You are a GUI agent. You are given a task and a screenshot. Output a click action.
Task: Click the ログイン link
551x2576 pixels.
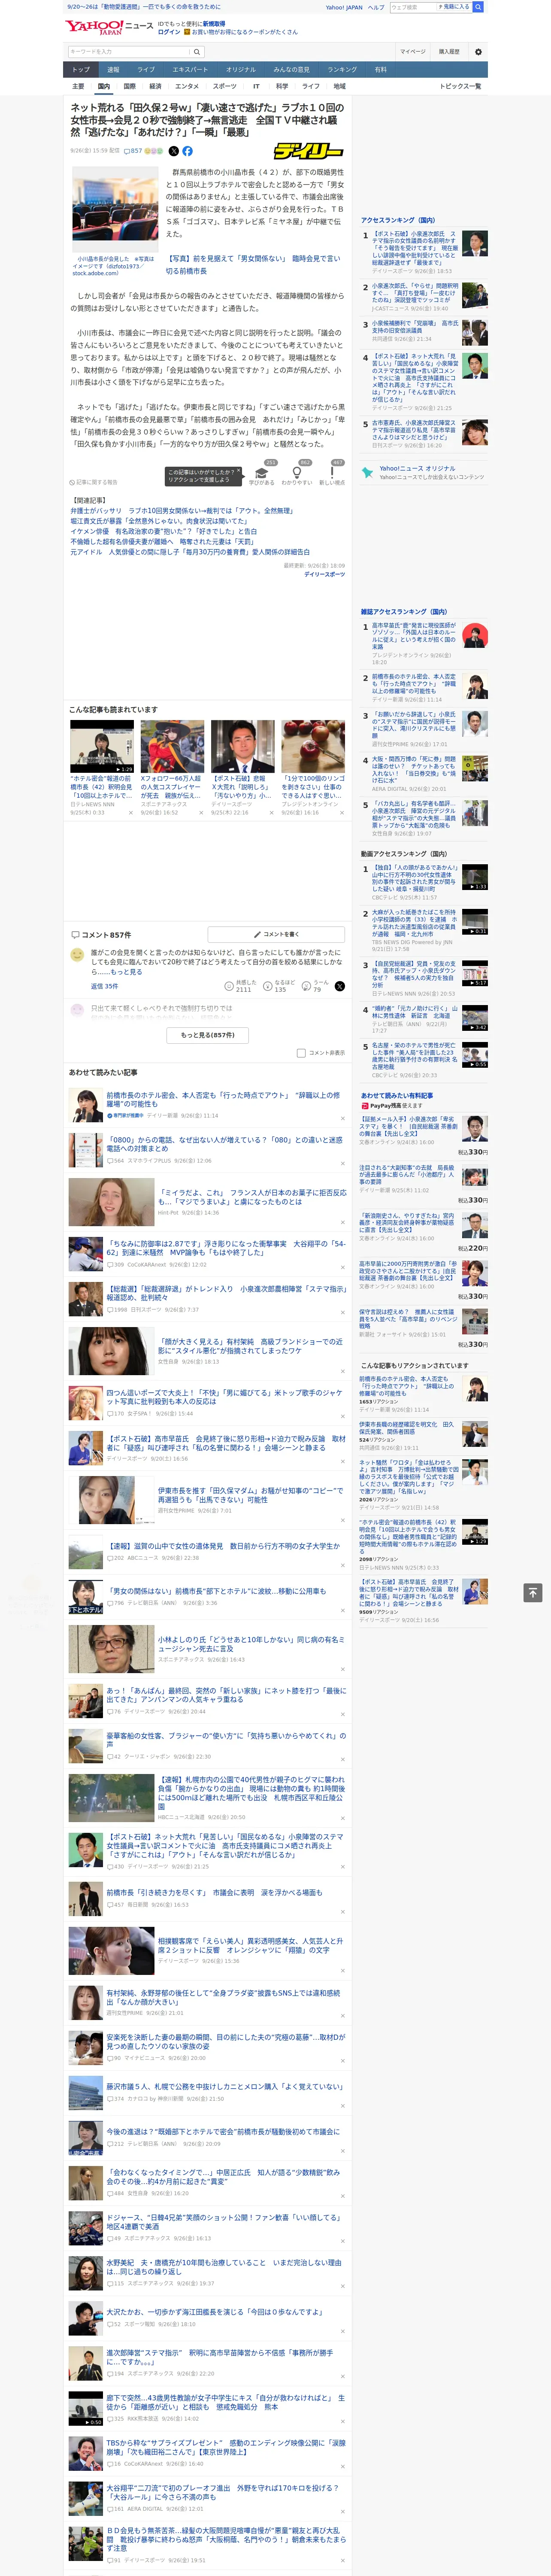[169, 32]
